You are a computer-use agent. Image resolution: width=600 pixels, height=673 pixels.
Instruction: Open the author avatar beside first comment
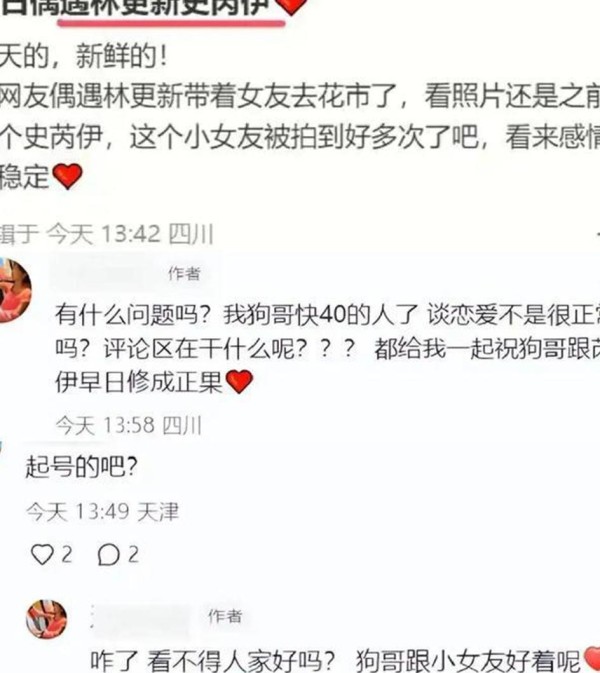(13, 290)
